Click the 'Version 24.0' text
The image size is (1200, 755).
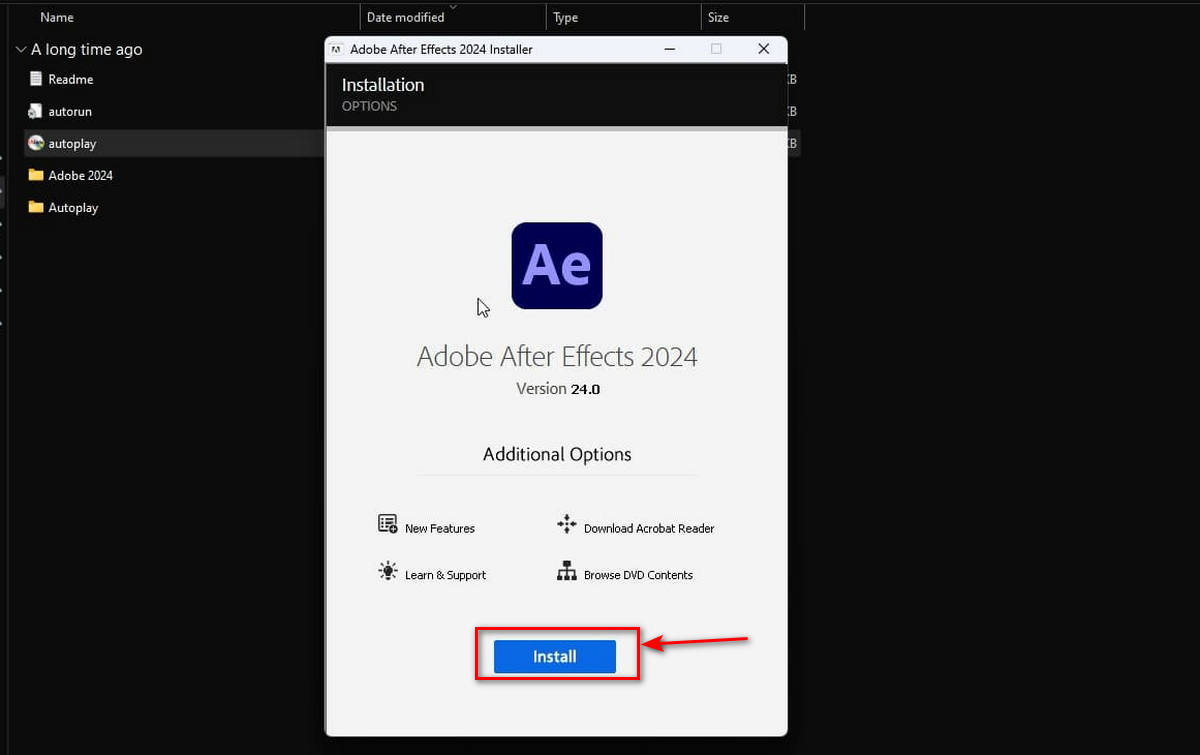click(558, 389)
